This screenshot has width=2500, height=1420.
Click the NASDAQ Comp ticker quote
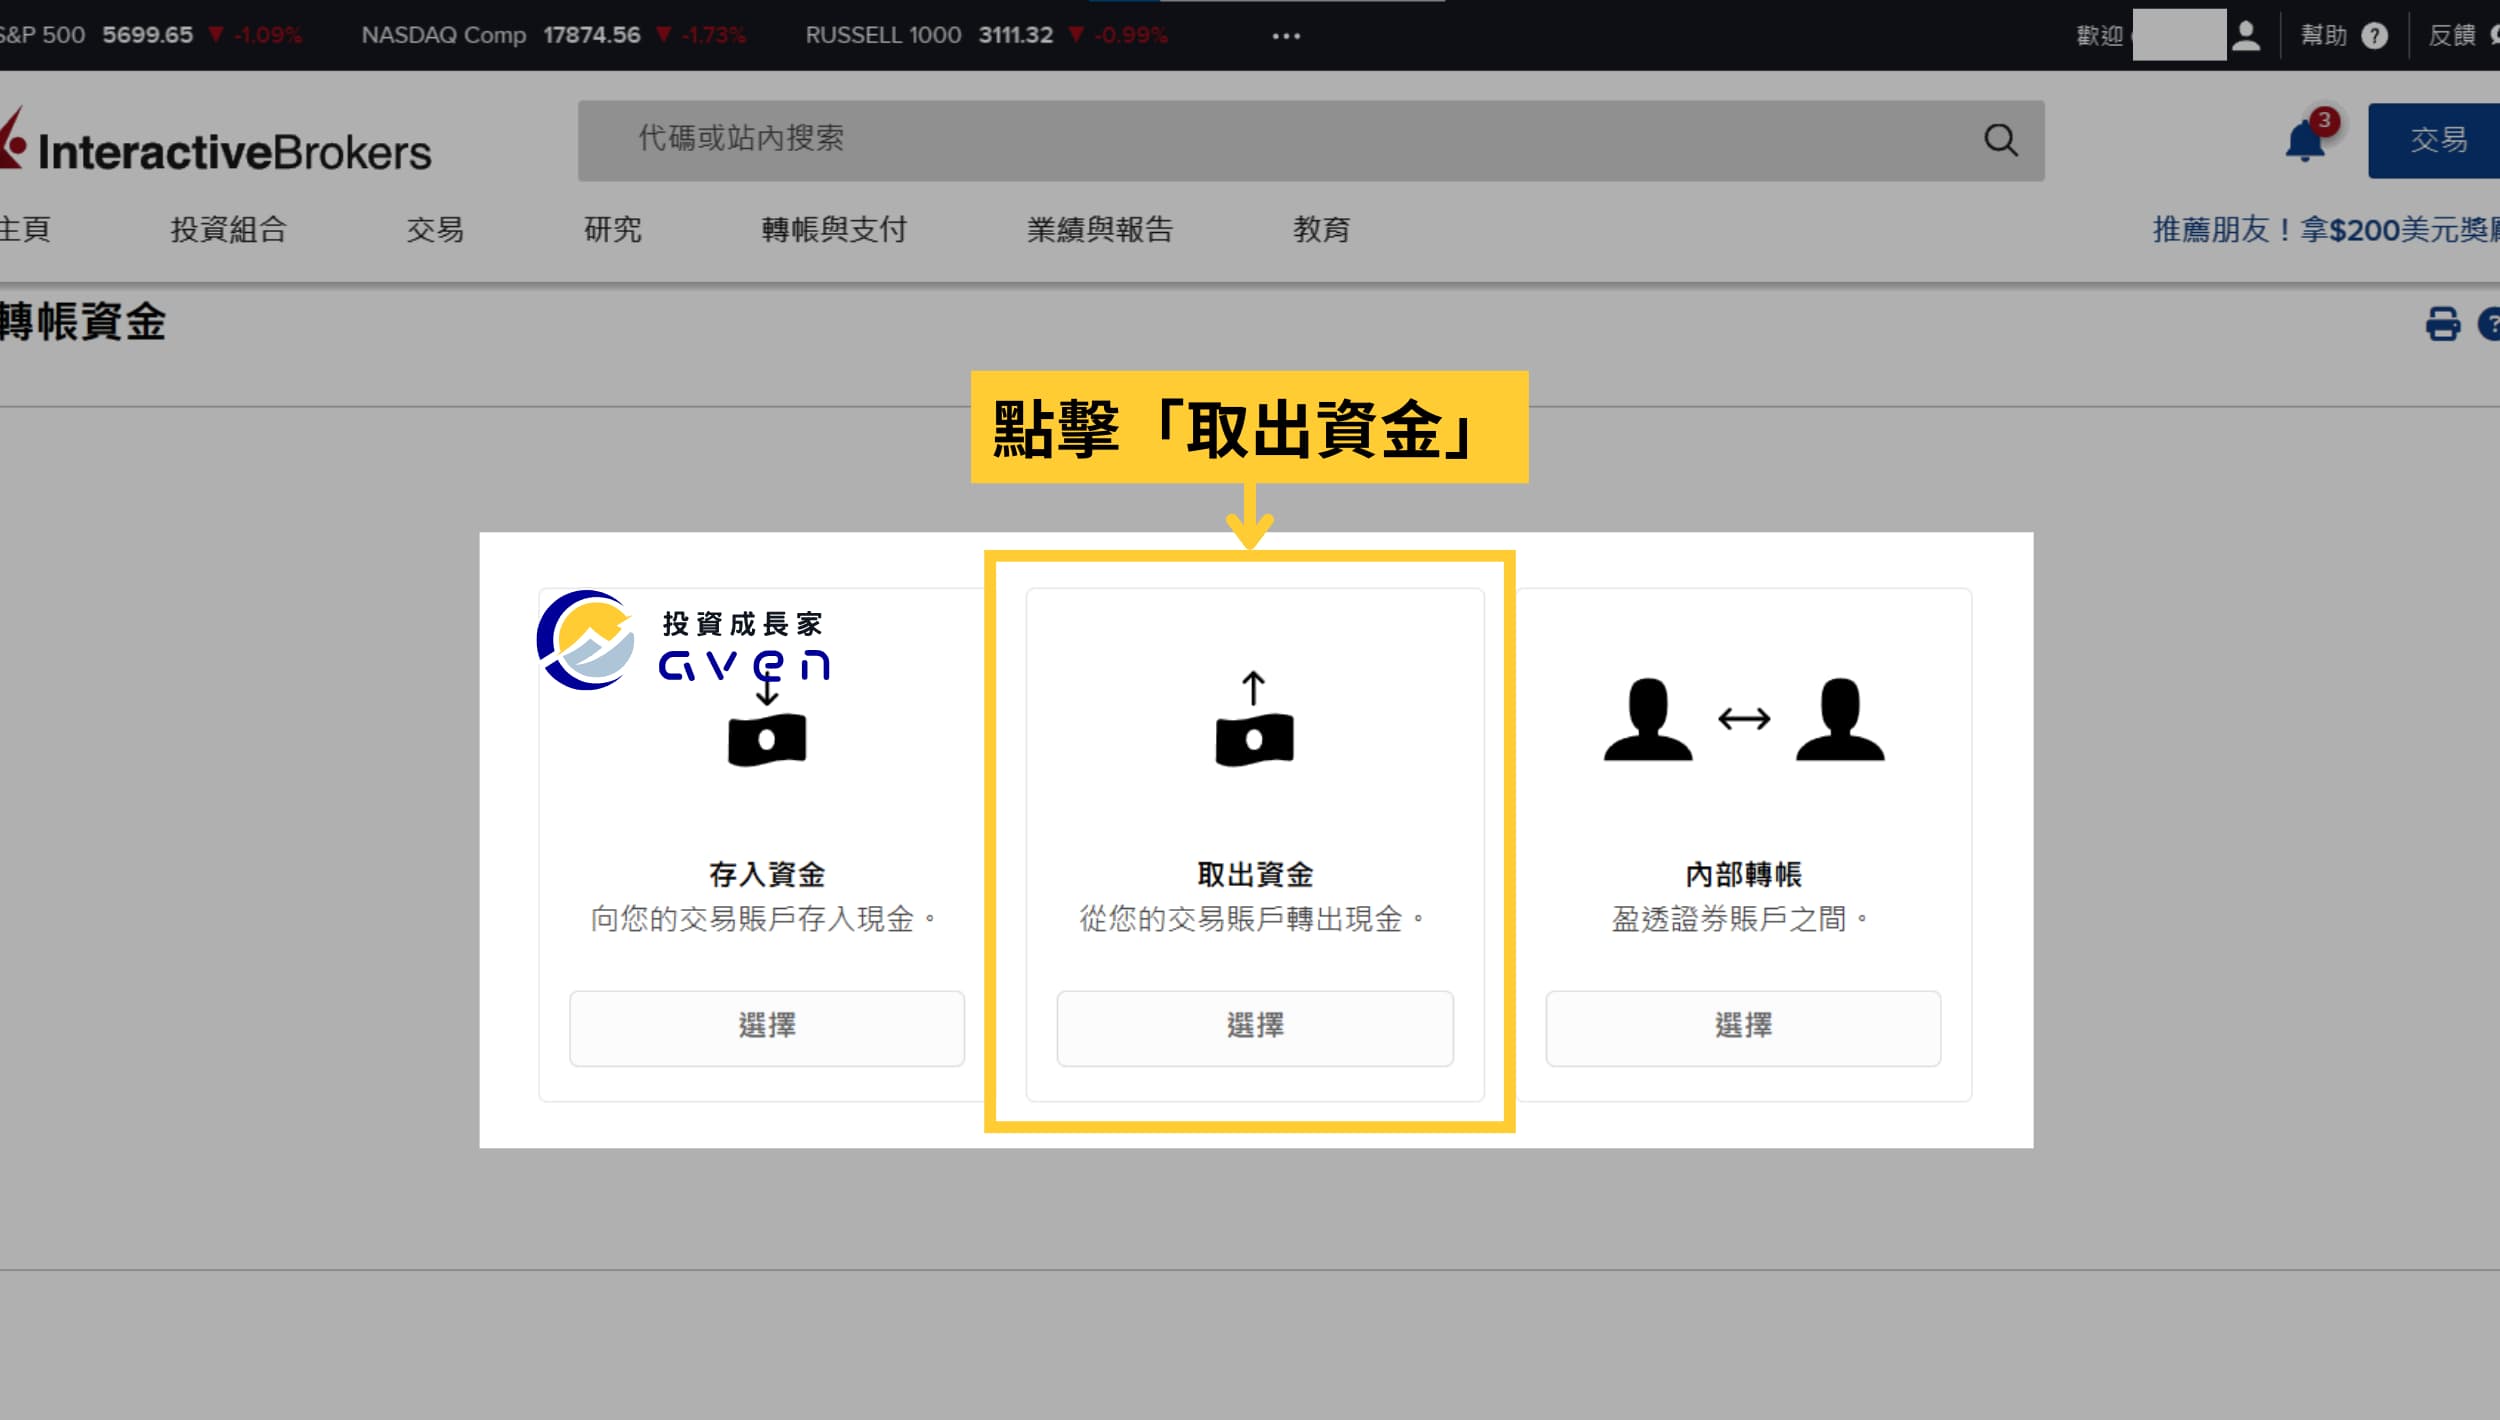553,35
